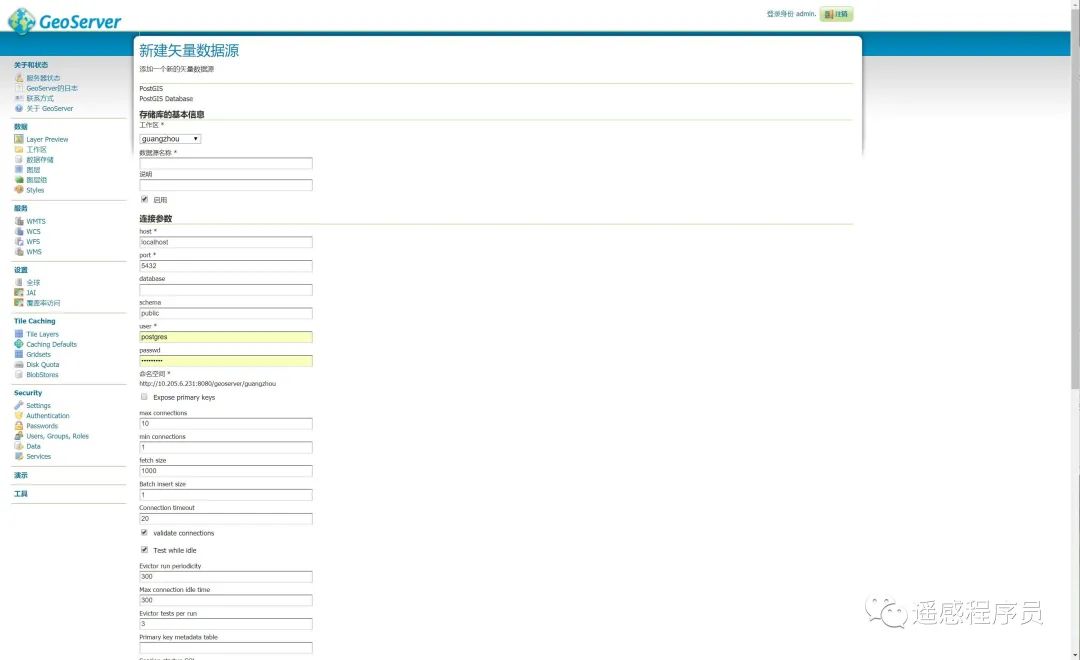Click the schema field with public

(x=226, y=313)
